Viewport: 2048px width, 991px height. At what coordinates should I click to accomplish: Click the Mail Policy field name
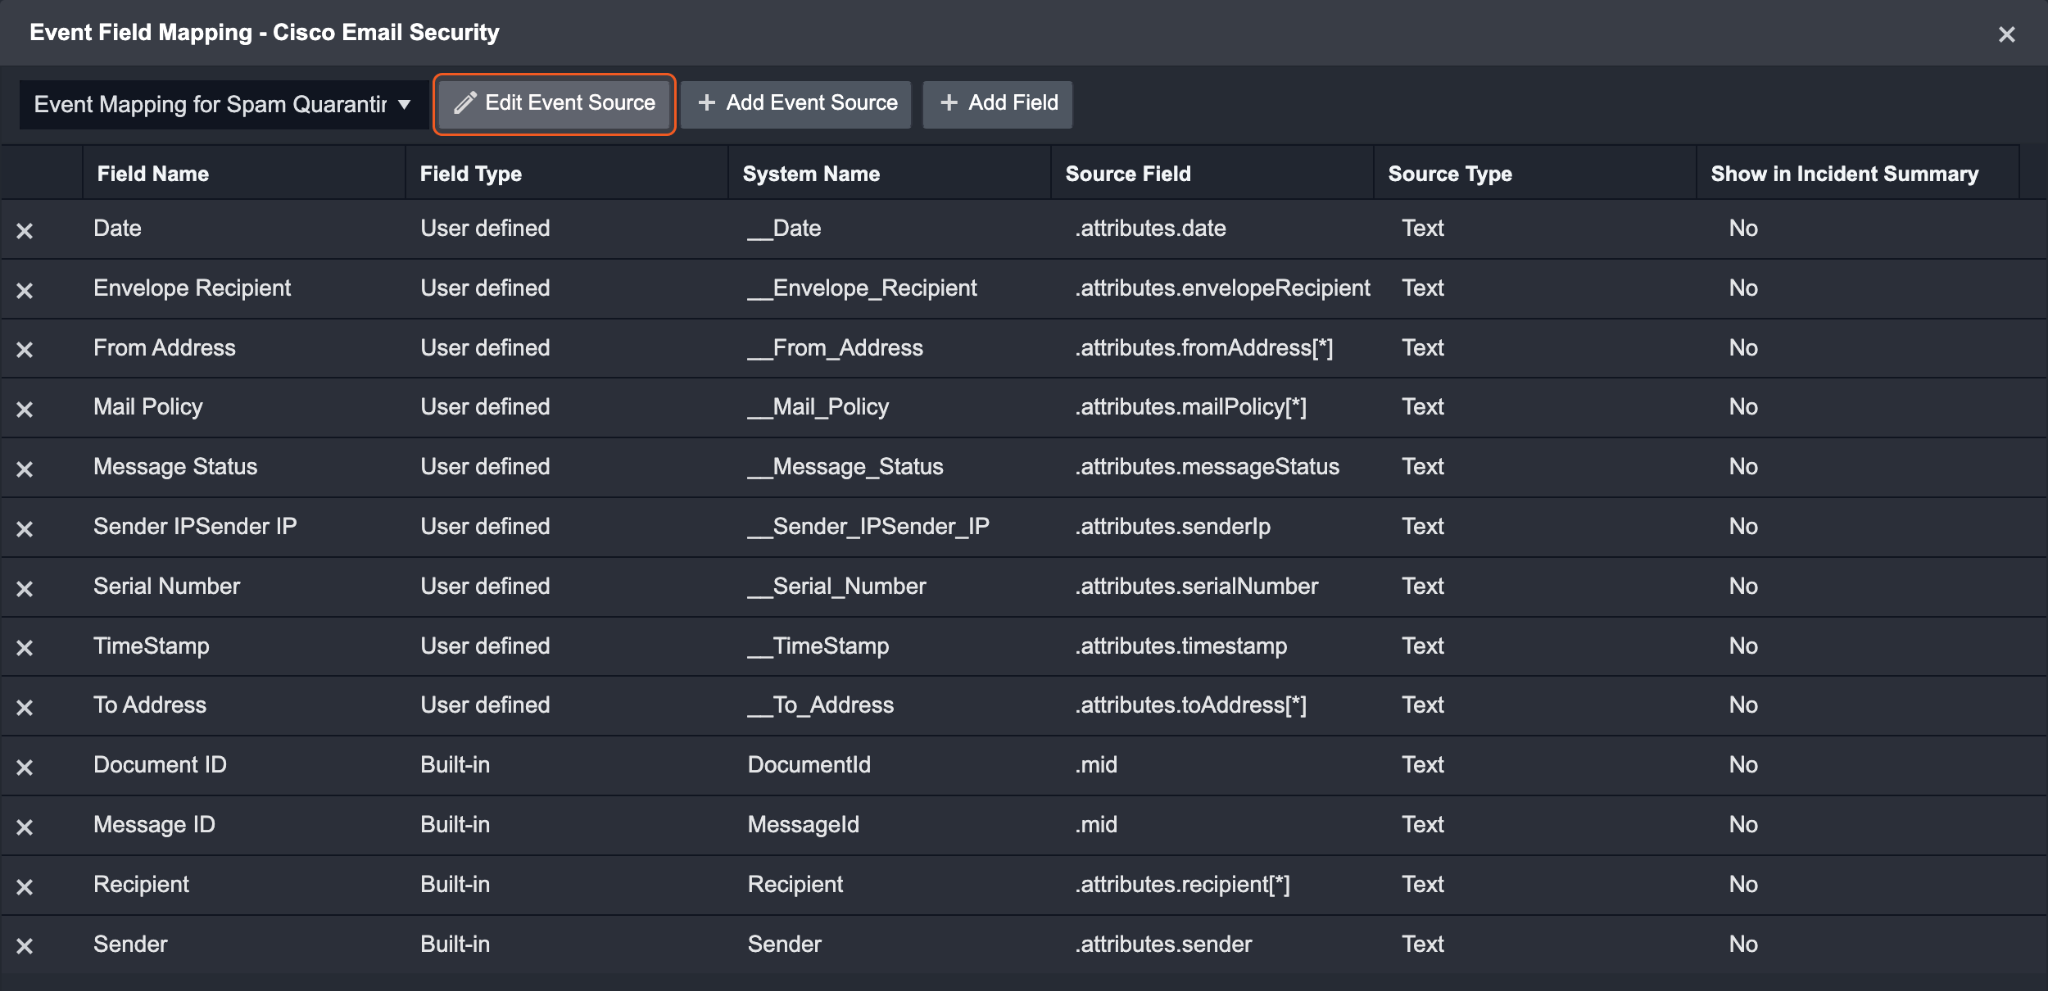(148, 407)
